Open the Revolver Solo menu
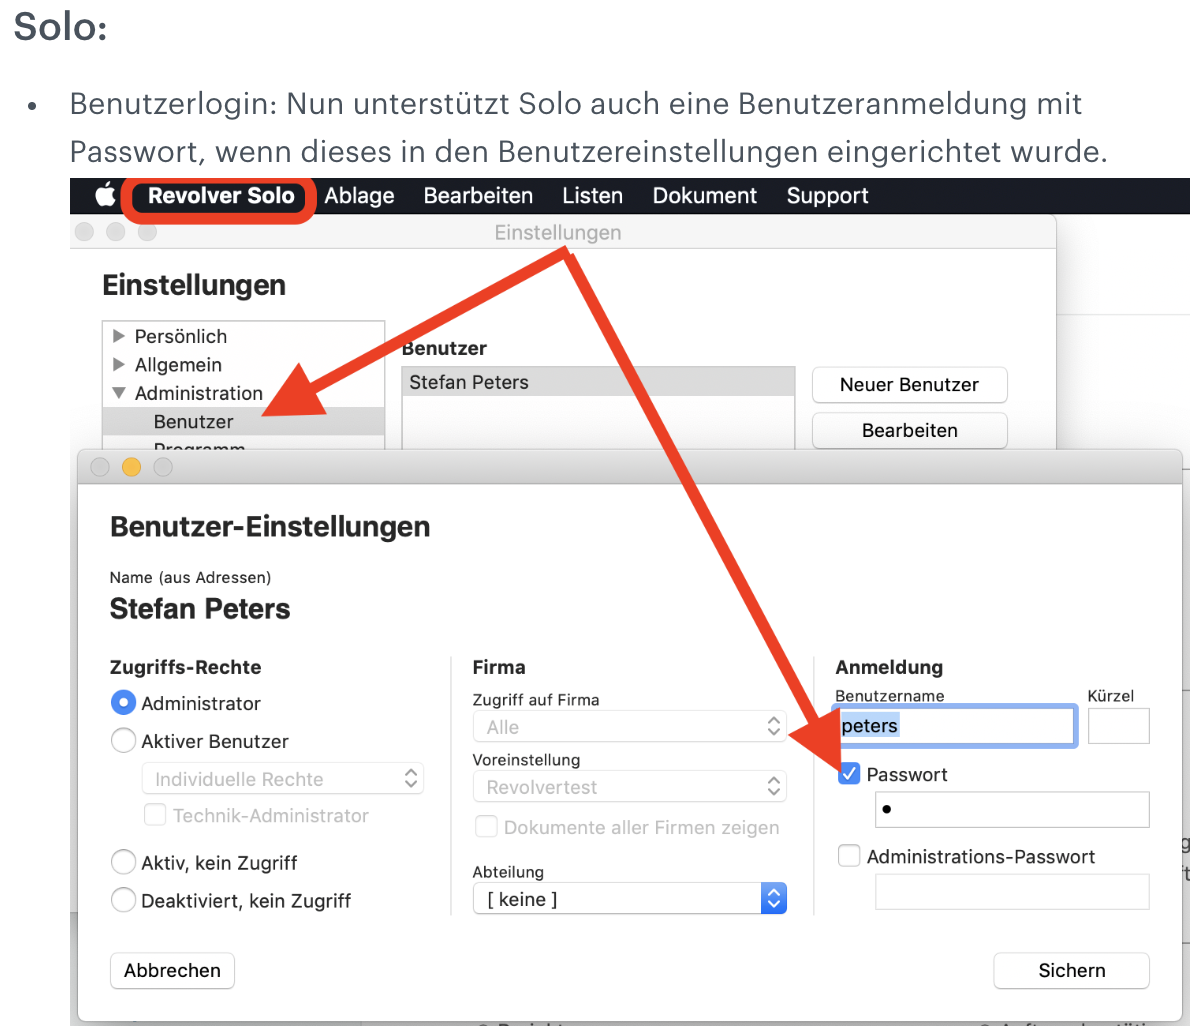The height and width of the screenshot is (1032, 1204). click(x=221, y=196)
